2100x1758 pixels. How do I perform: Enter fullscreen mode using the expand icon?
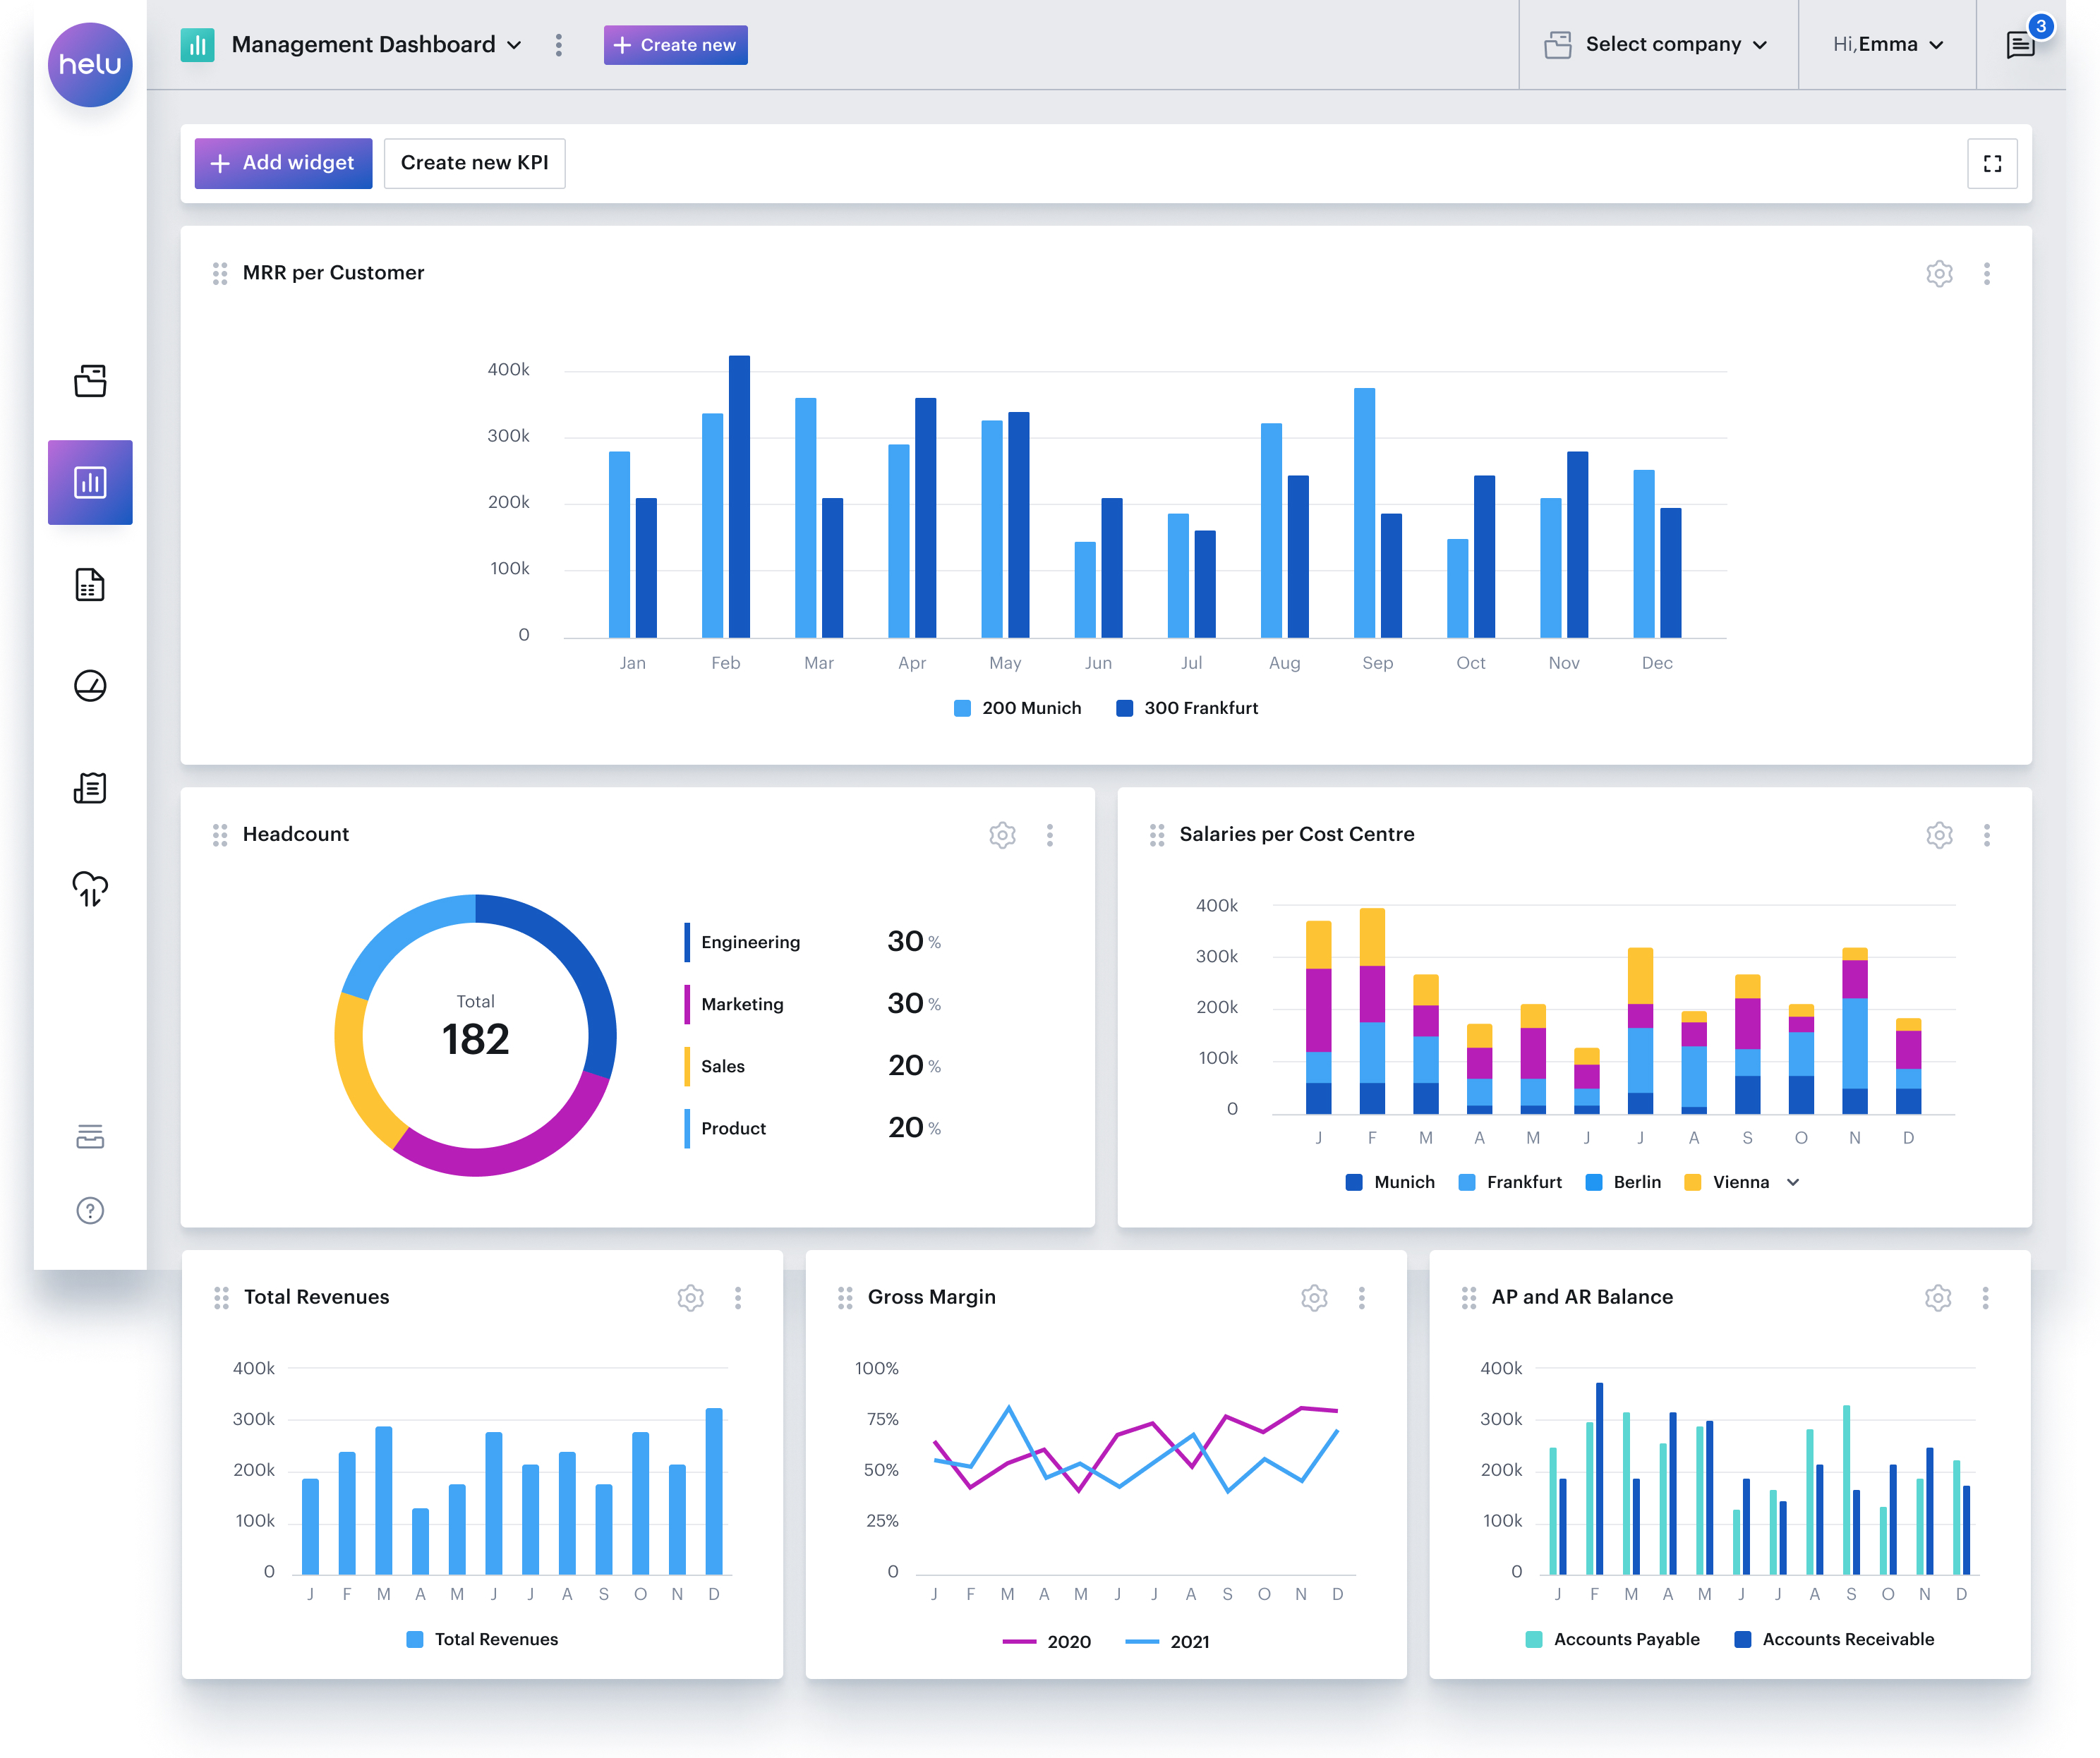[1992, 163]
